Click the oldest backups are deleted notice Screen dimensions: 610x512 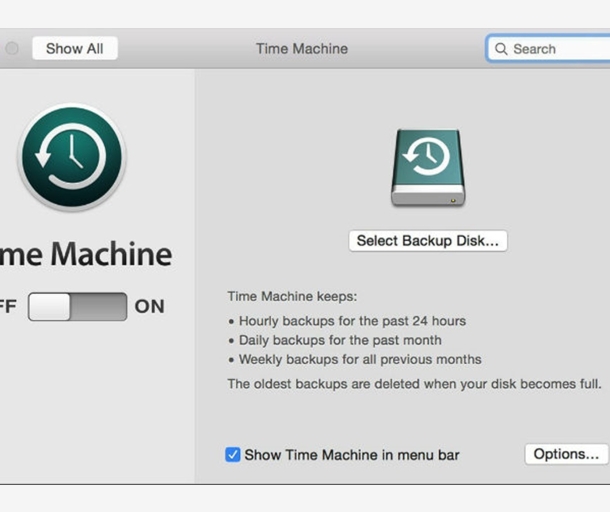tap(414, 384)
